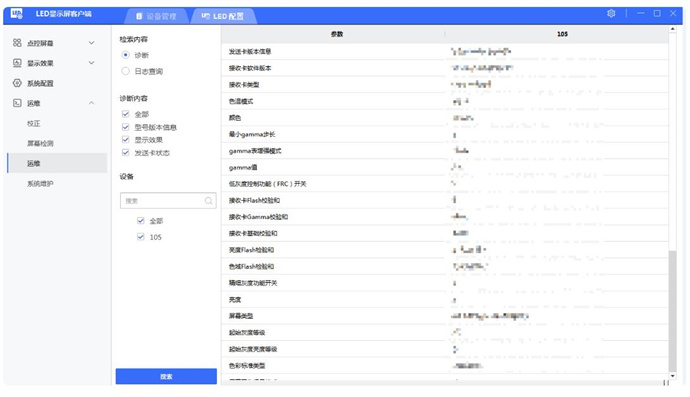Select the 发送卡版本信息 row
The height and width of the screenshot is (397, 690).
click(x=445, y=51)
